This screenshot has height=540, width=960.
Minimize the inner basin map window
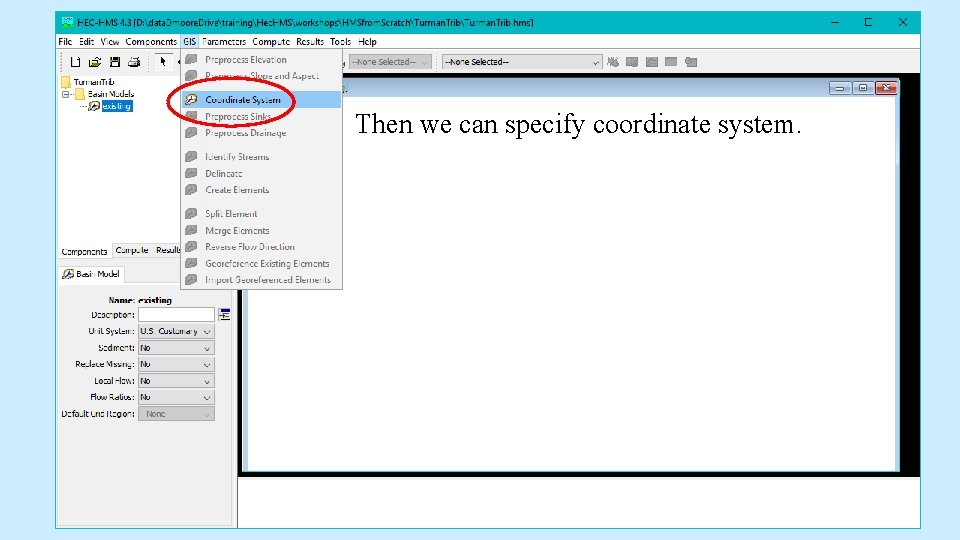(x=840, y=88)
